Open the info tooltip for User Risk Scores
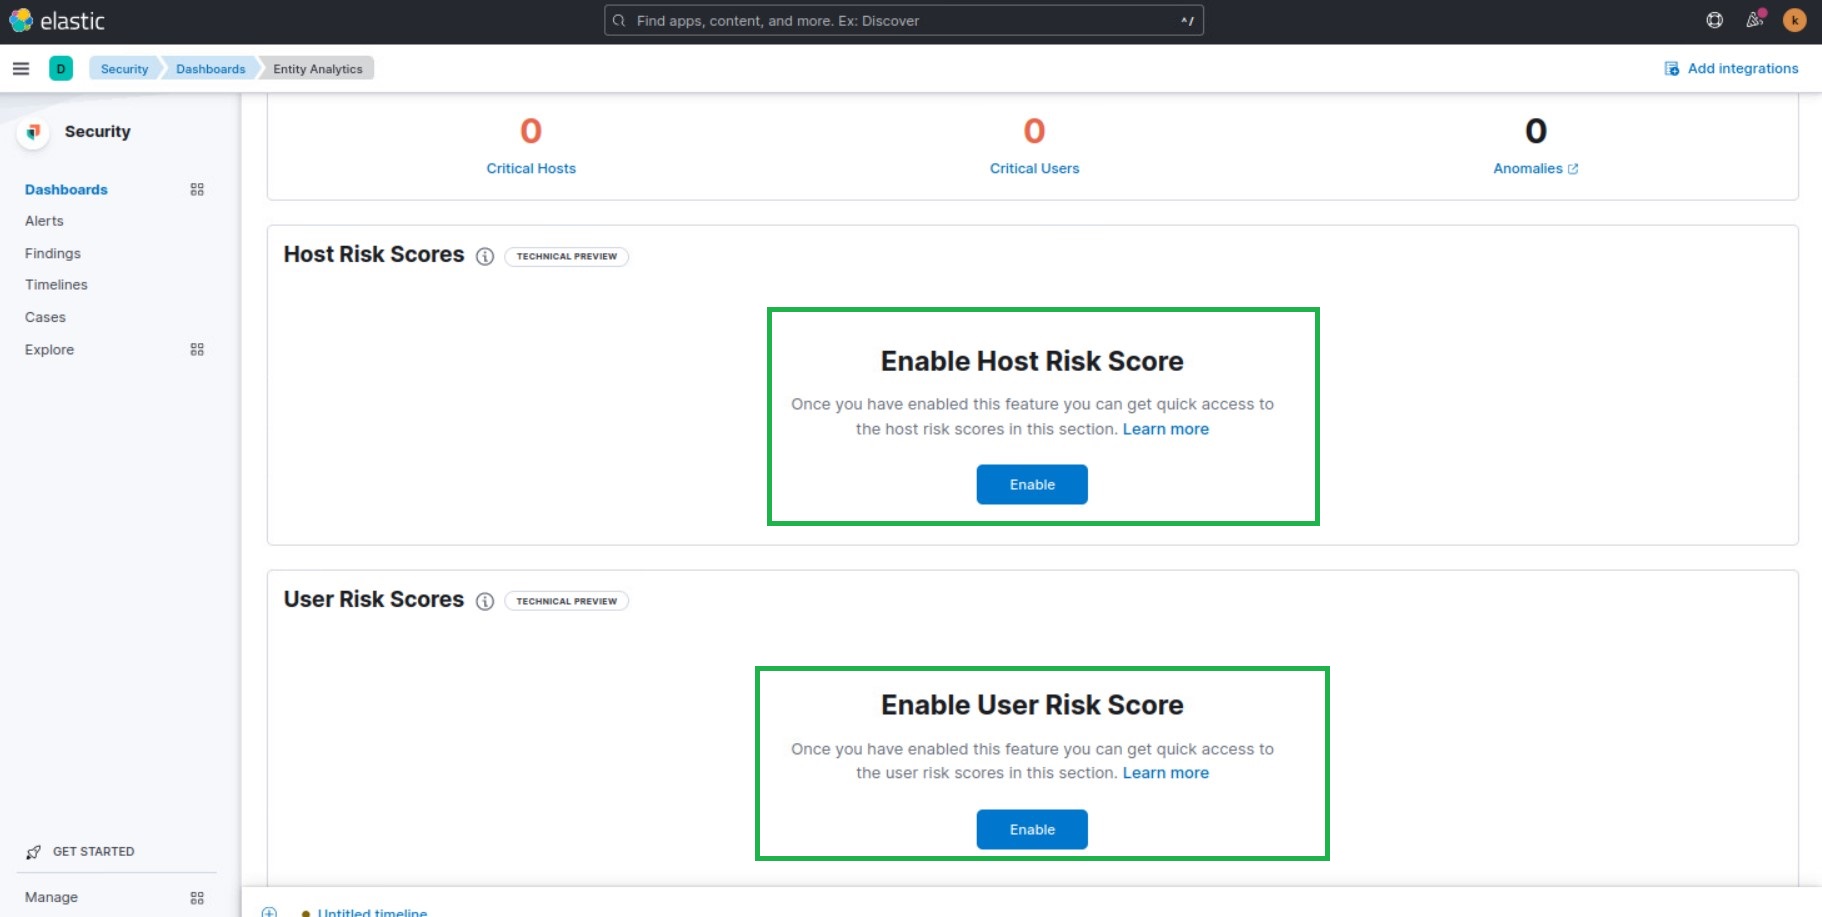Image resolution: width=1822 pixels, height=917 pixels. click(x=485, y=601)
